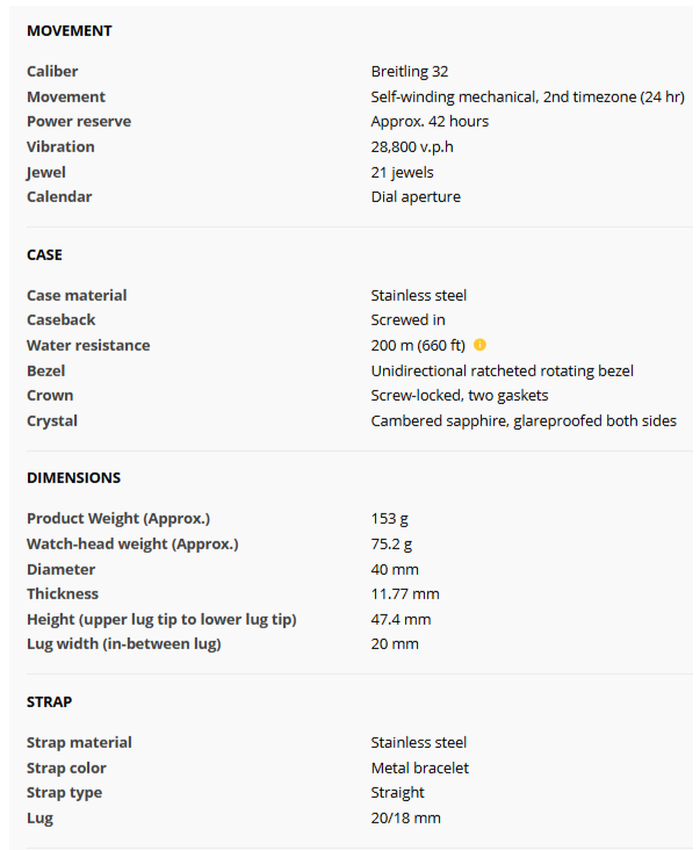This screenshot has width=700, height=850.
Task: Click the Unidirectional ratcheted rotating bezel text
Action: click(501, 371)
